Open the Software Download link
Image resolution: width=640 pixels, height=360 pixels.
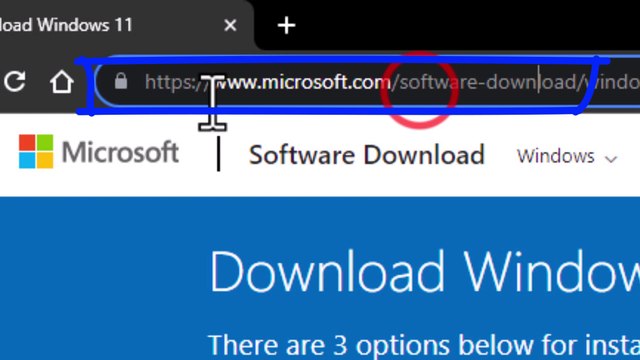click(x=367, y=155)
